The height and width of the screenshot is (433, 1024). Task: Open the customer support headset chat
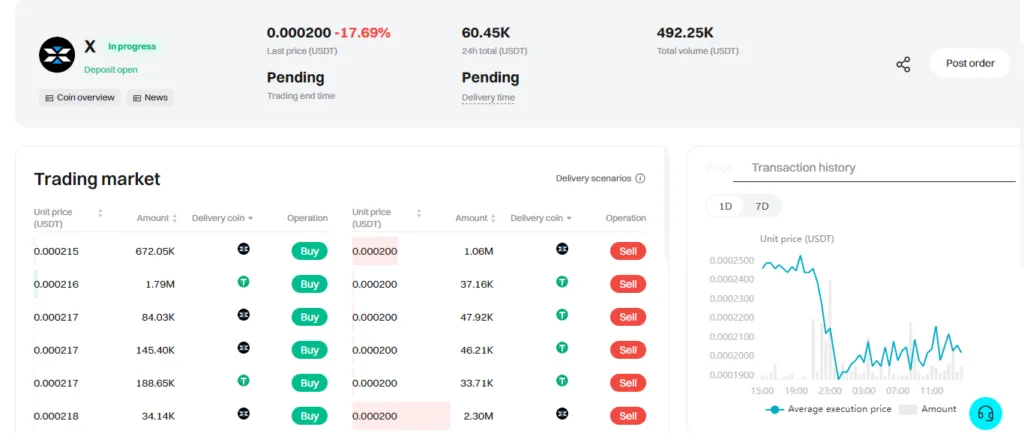(985, 413)
